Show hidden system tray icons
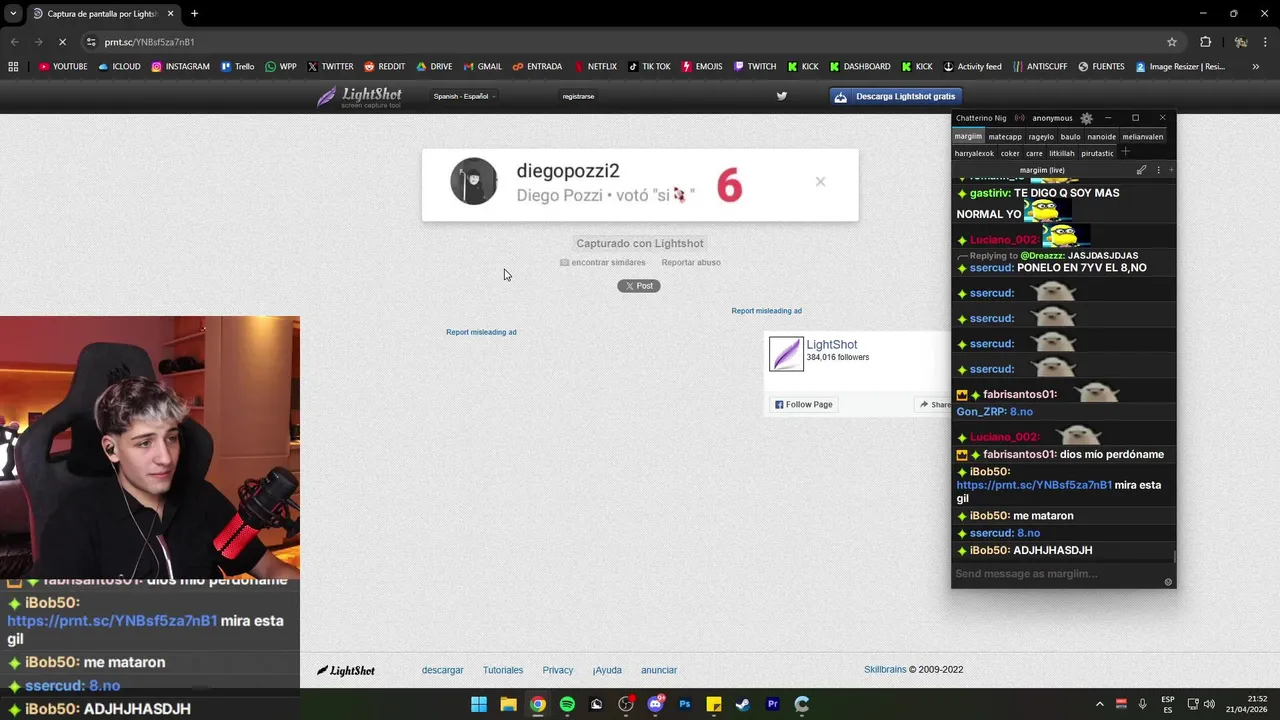 coord(1100,704)
